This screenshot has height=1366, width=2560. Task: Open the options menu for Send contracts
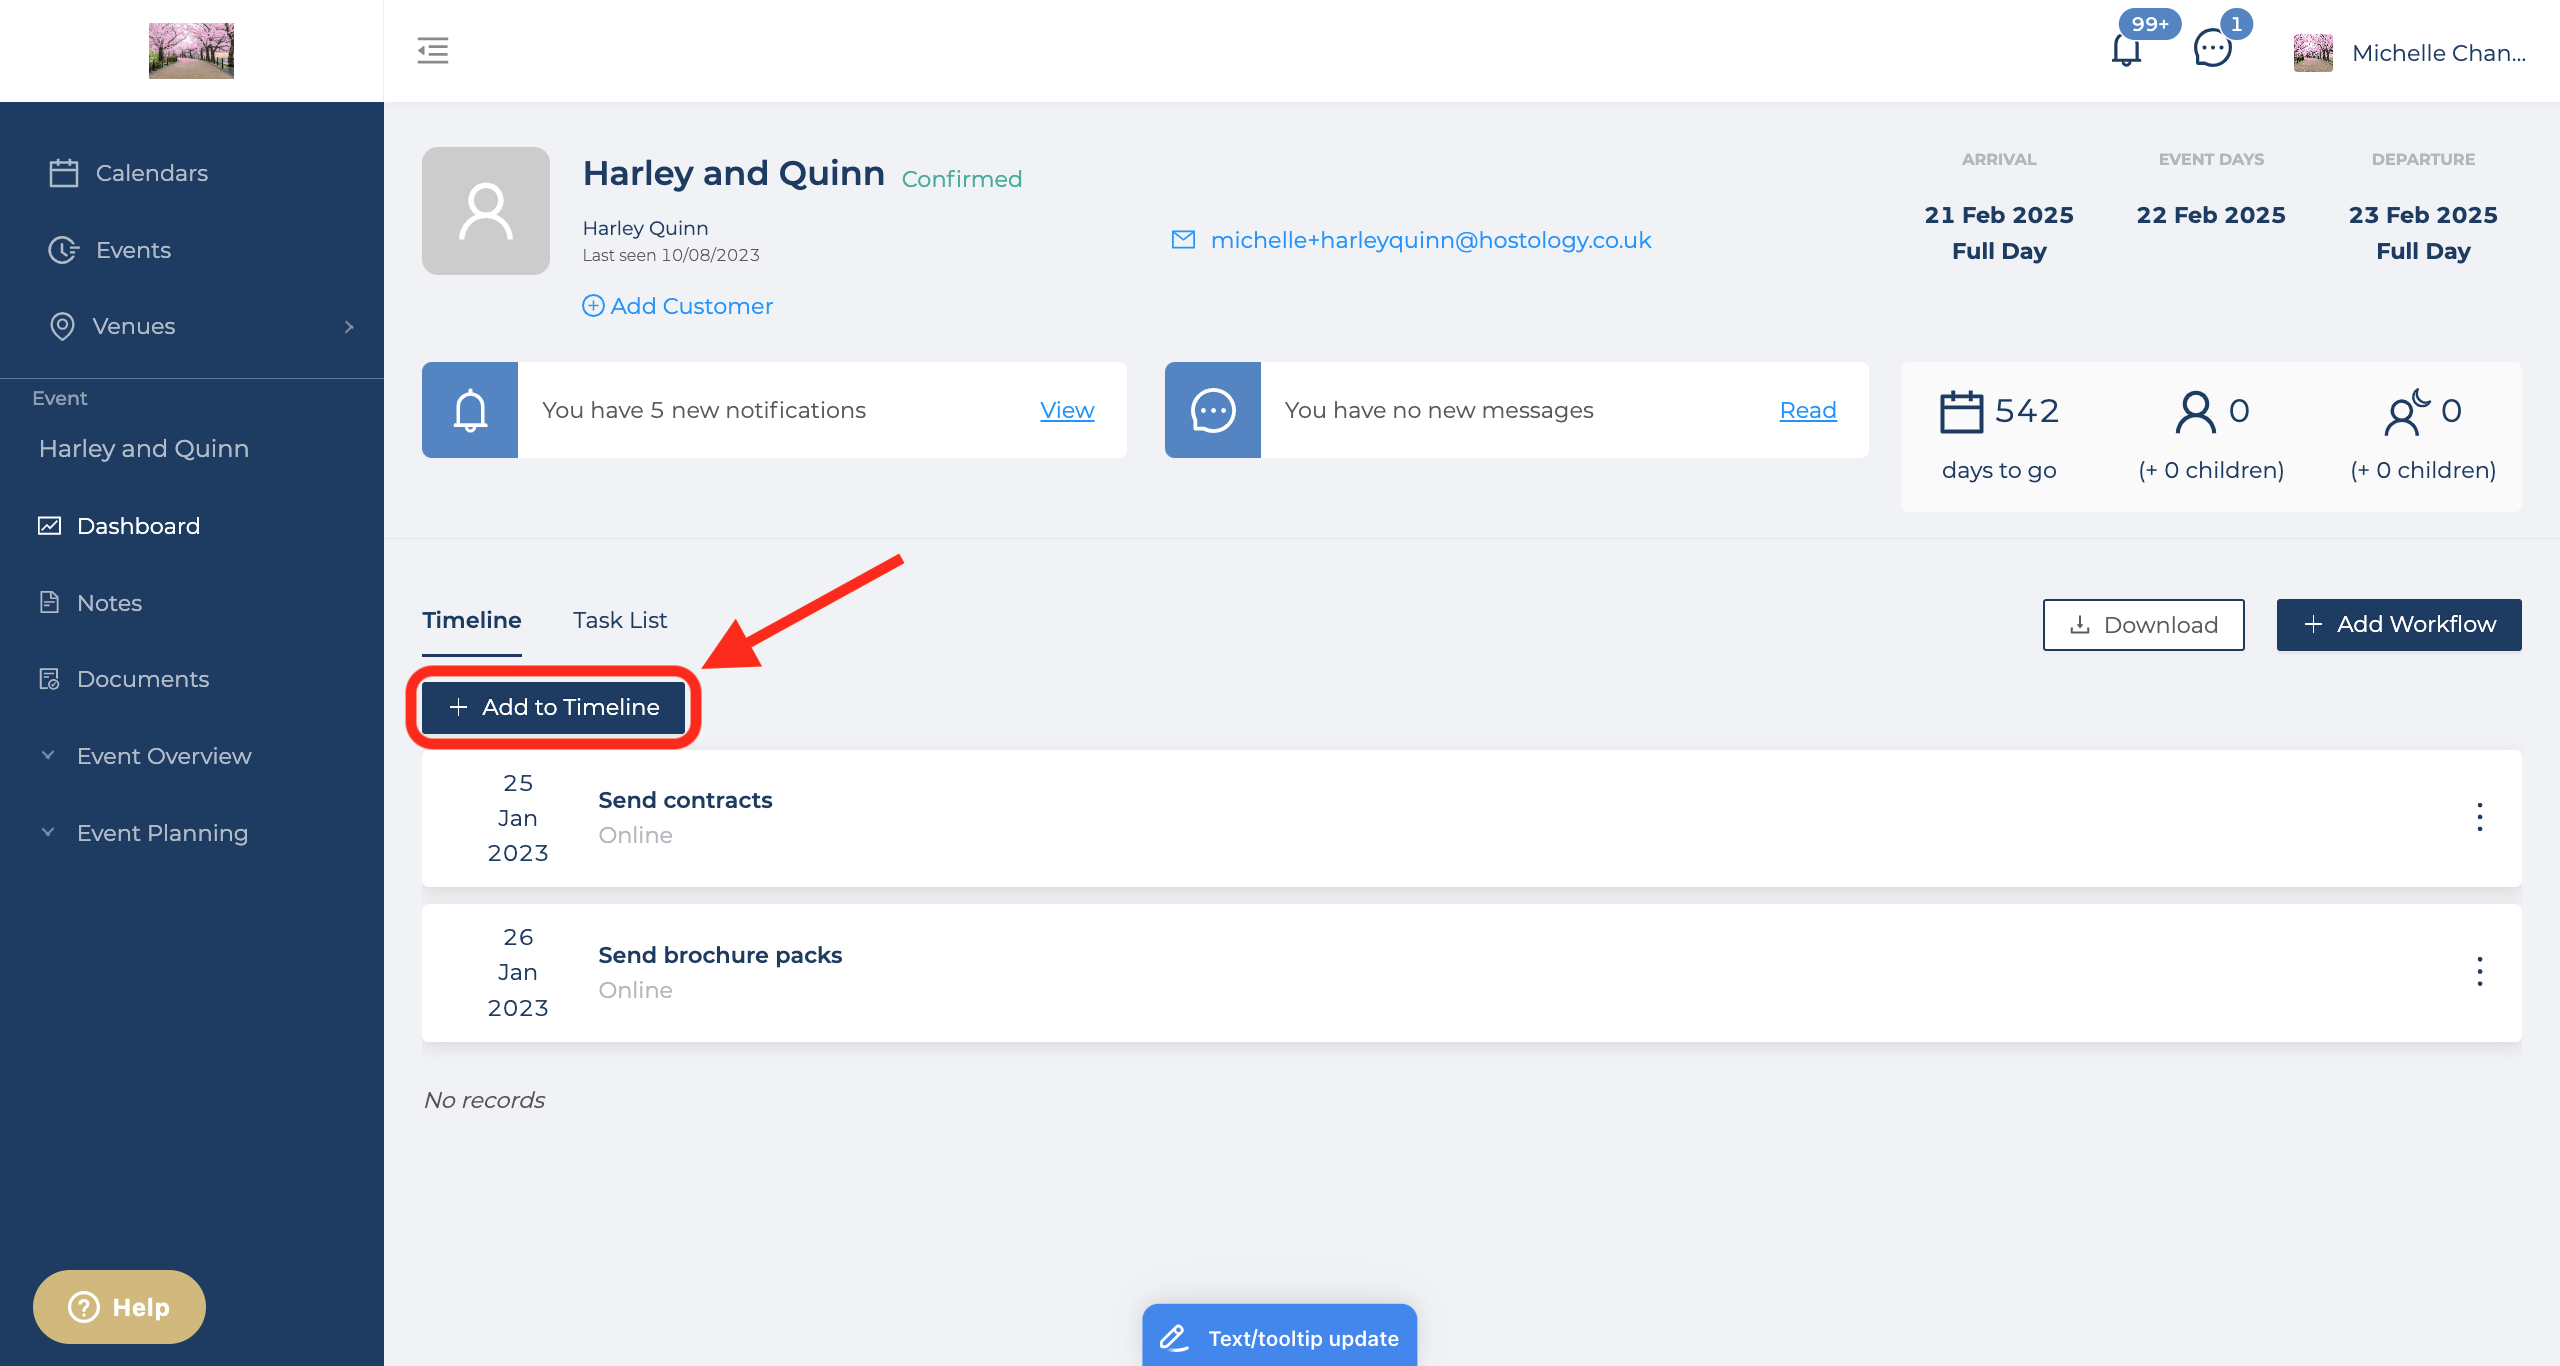click(x=2479, y=817)
